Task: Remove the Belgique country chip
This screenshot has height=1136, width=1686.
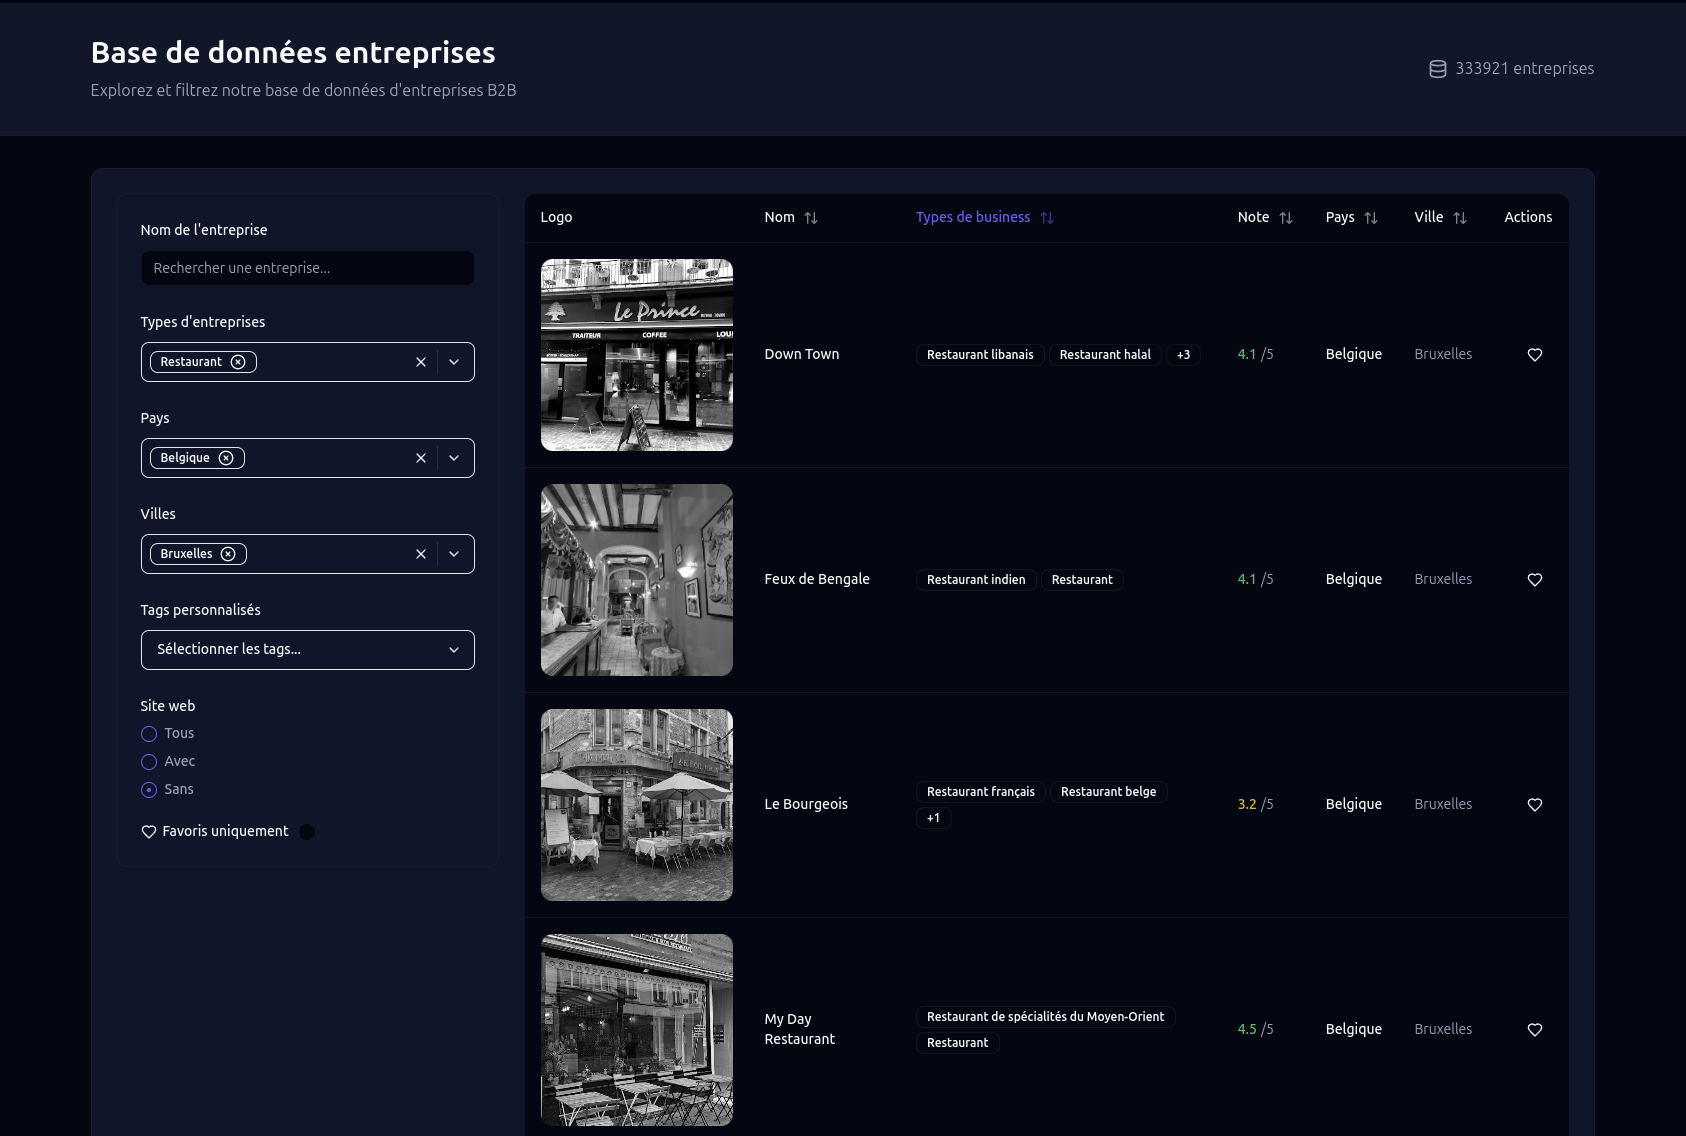Action: click(226, 458)
